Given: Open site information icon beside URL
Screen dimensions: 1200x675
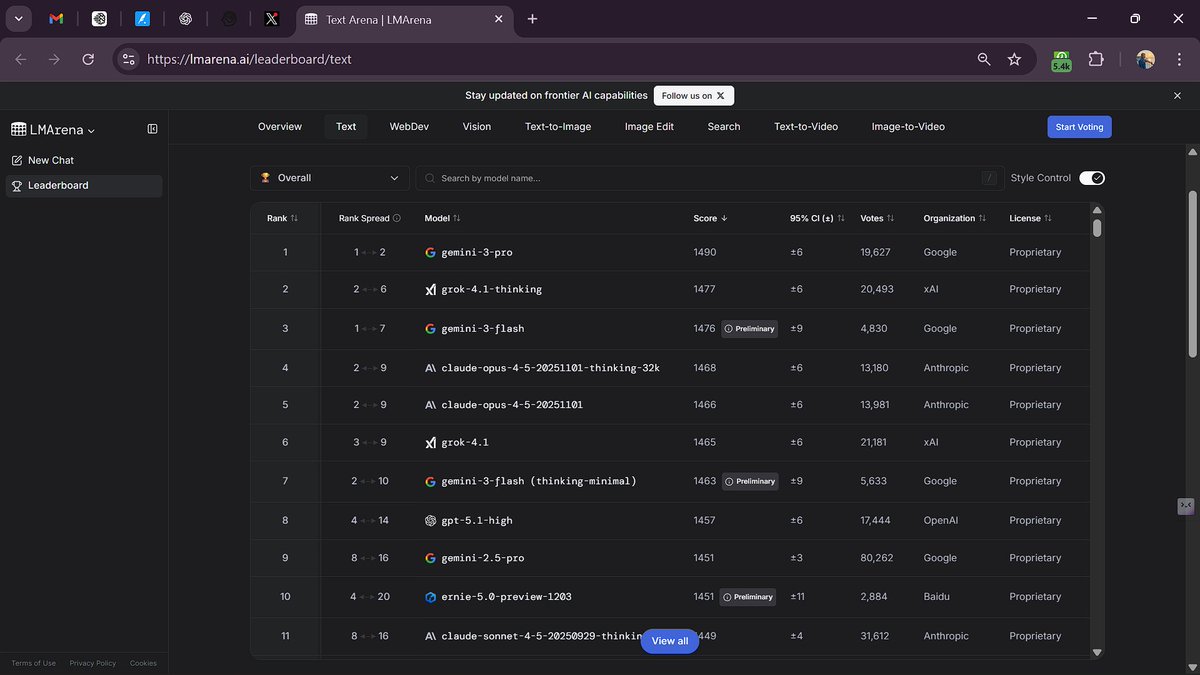Looking at the screenshot, I should tap(128, 59).
